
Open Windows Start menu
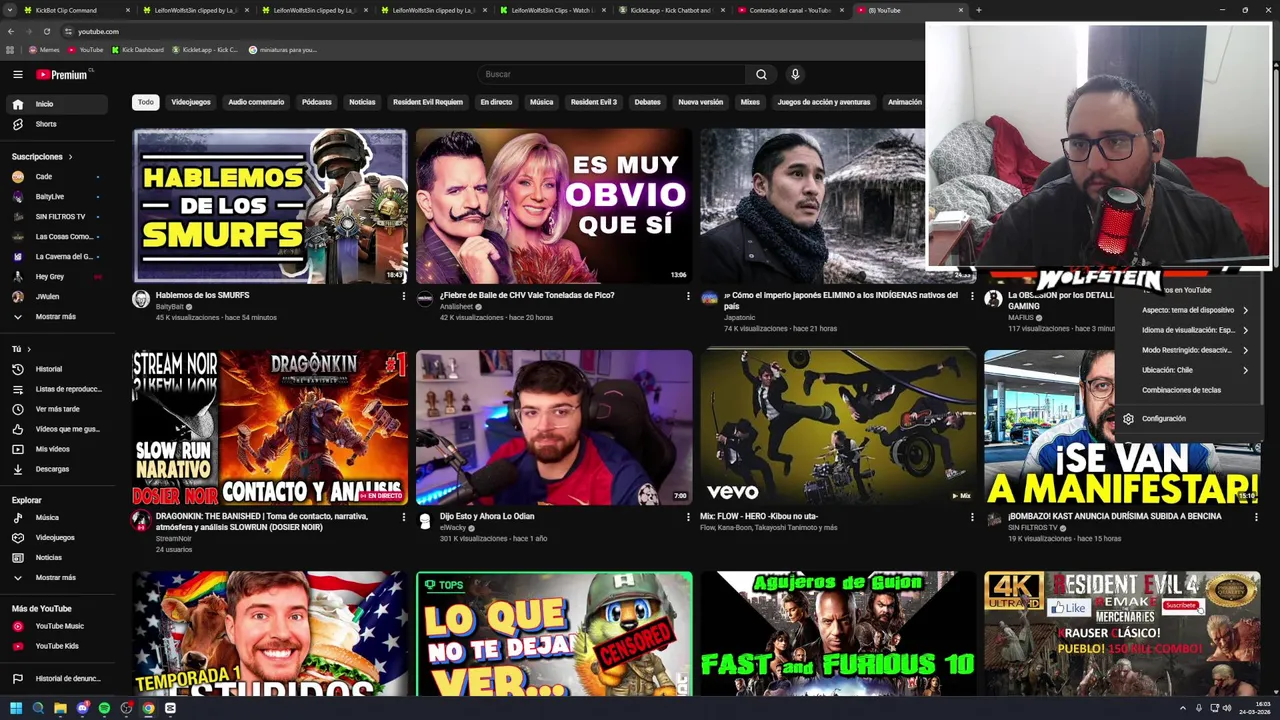(16, 708)
